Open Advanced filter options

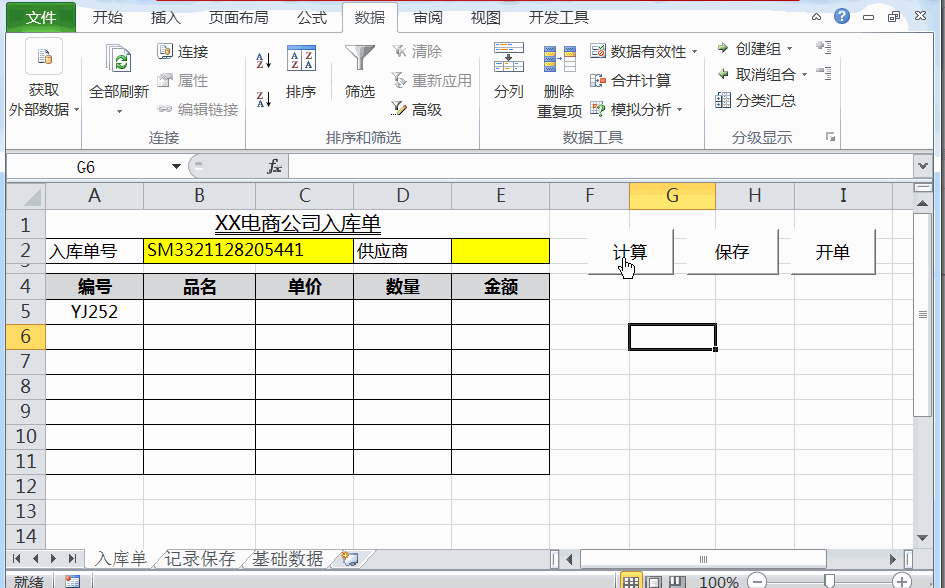[x=416, y=109]
